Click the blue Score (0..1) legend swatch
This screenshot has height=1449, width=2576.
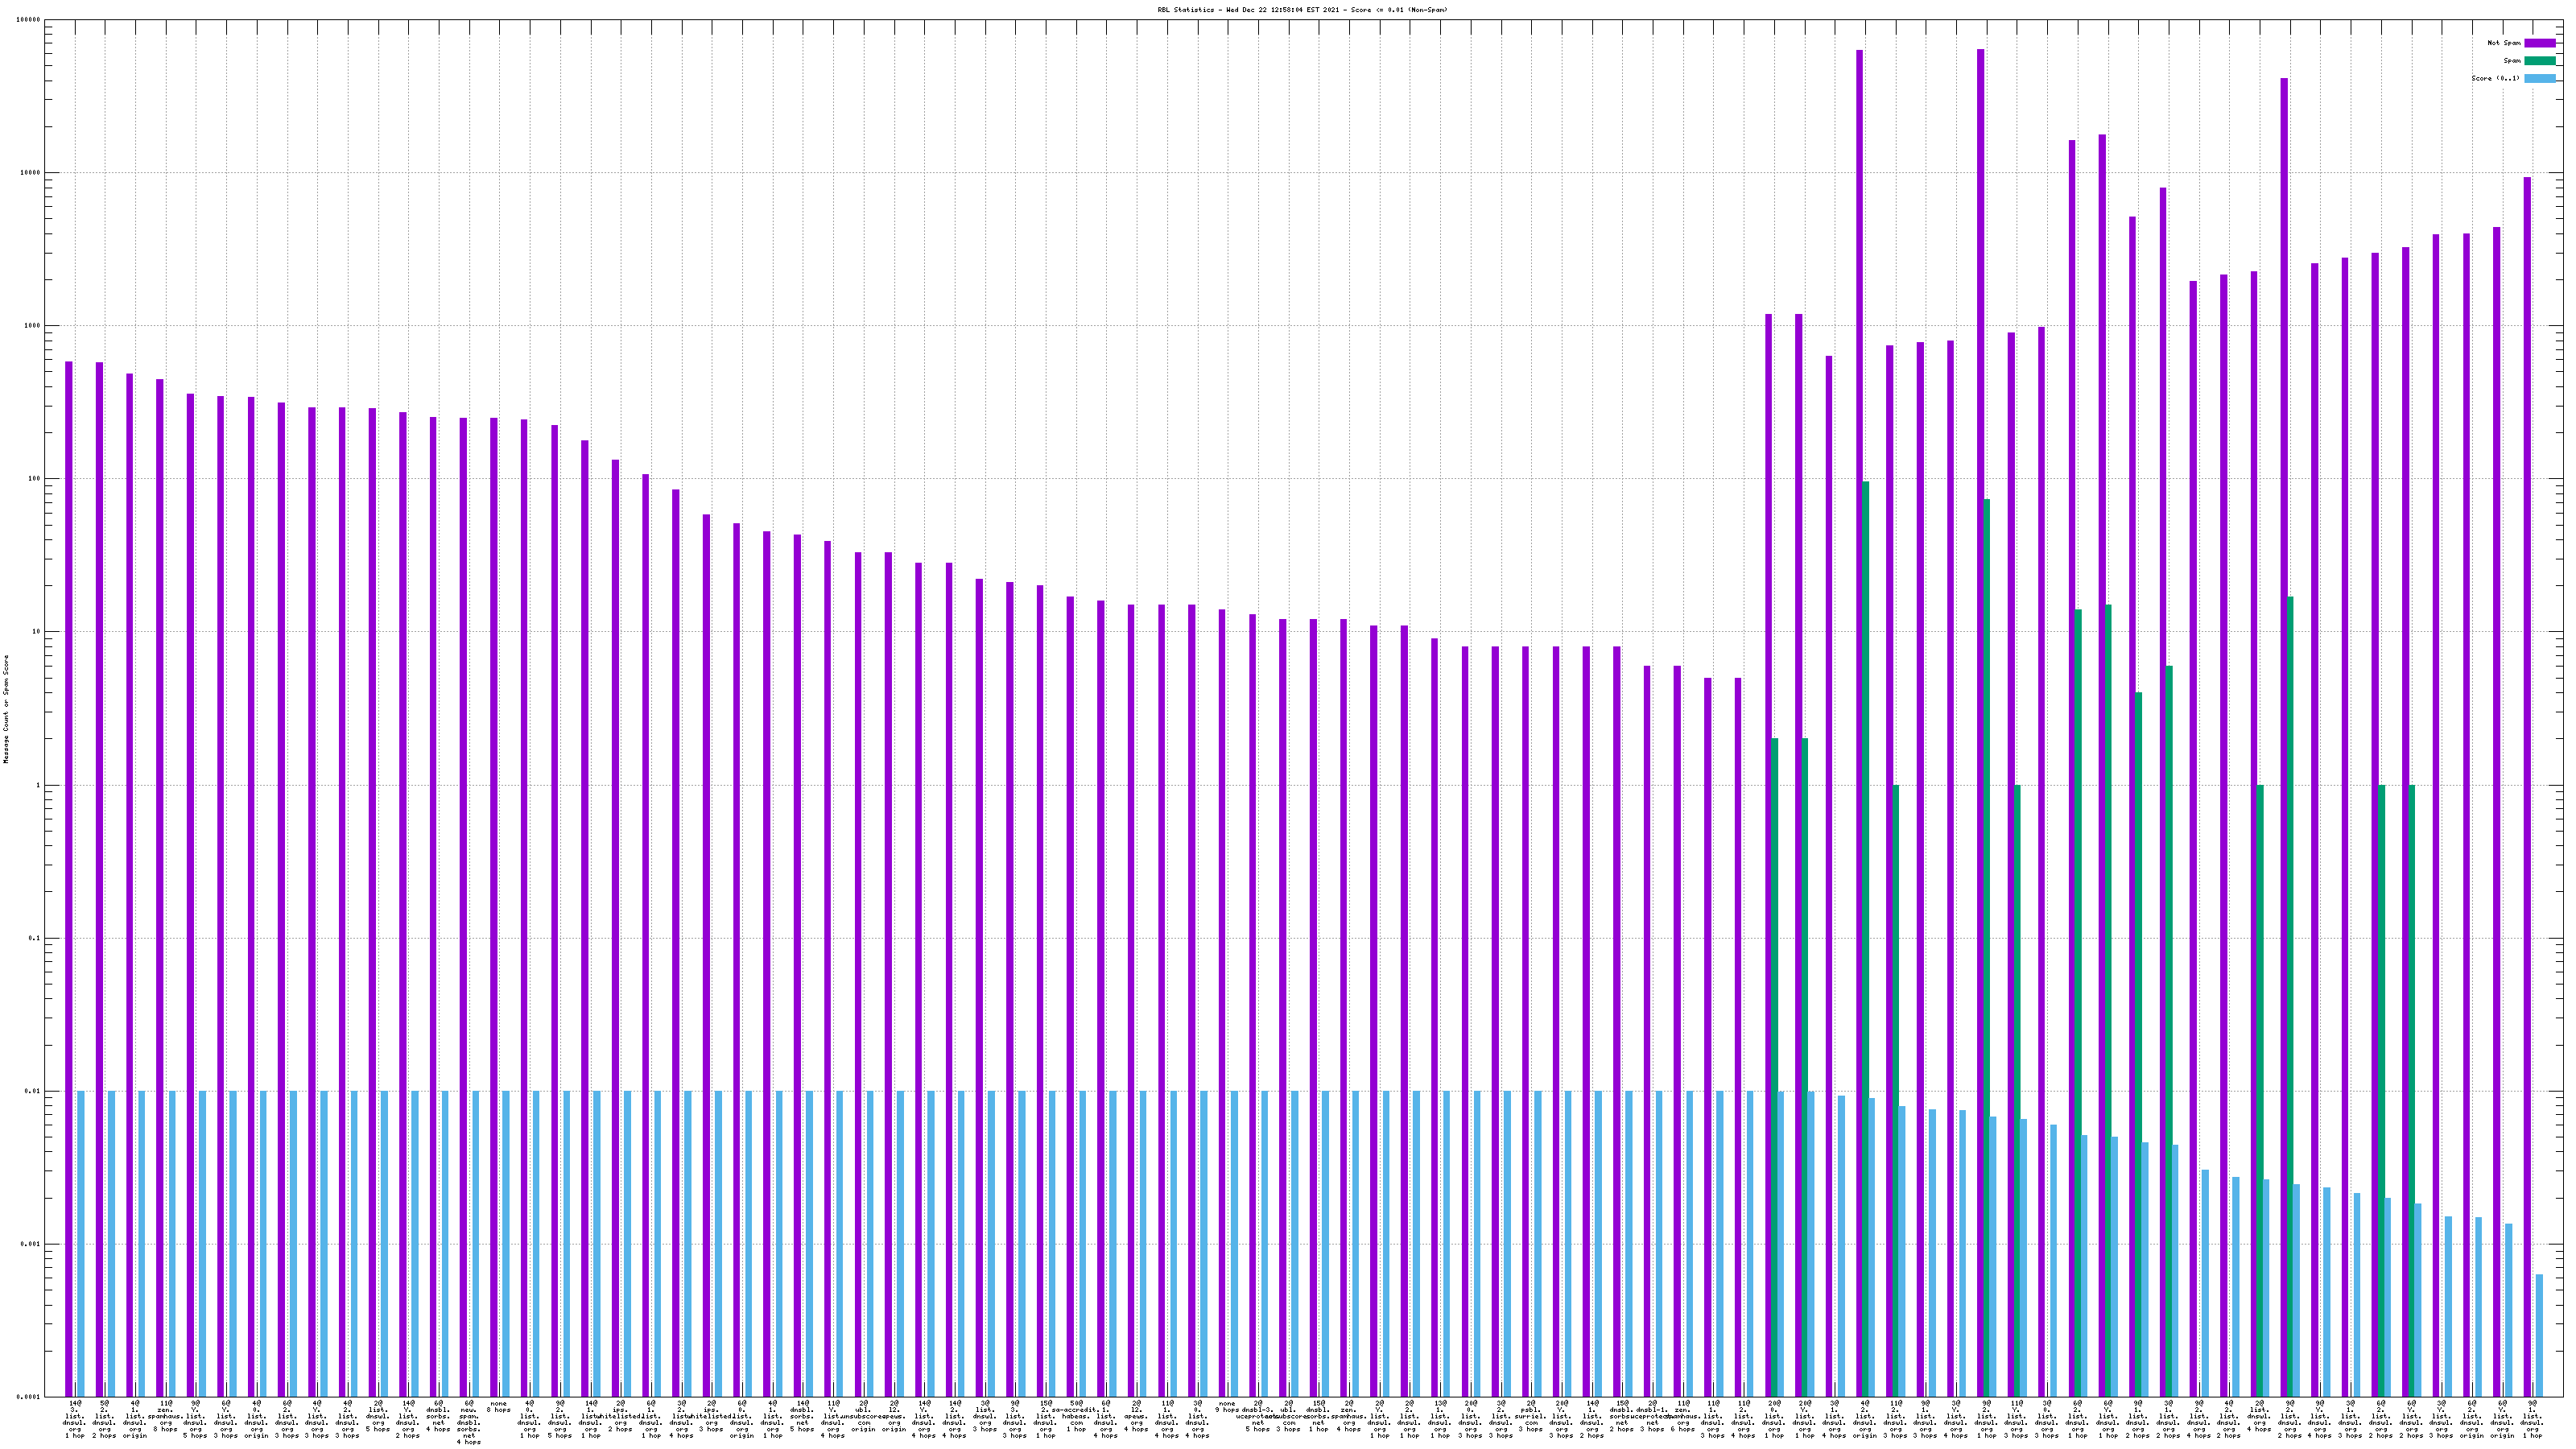point(2539,79)
